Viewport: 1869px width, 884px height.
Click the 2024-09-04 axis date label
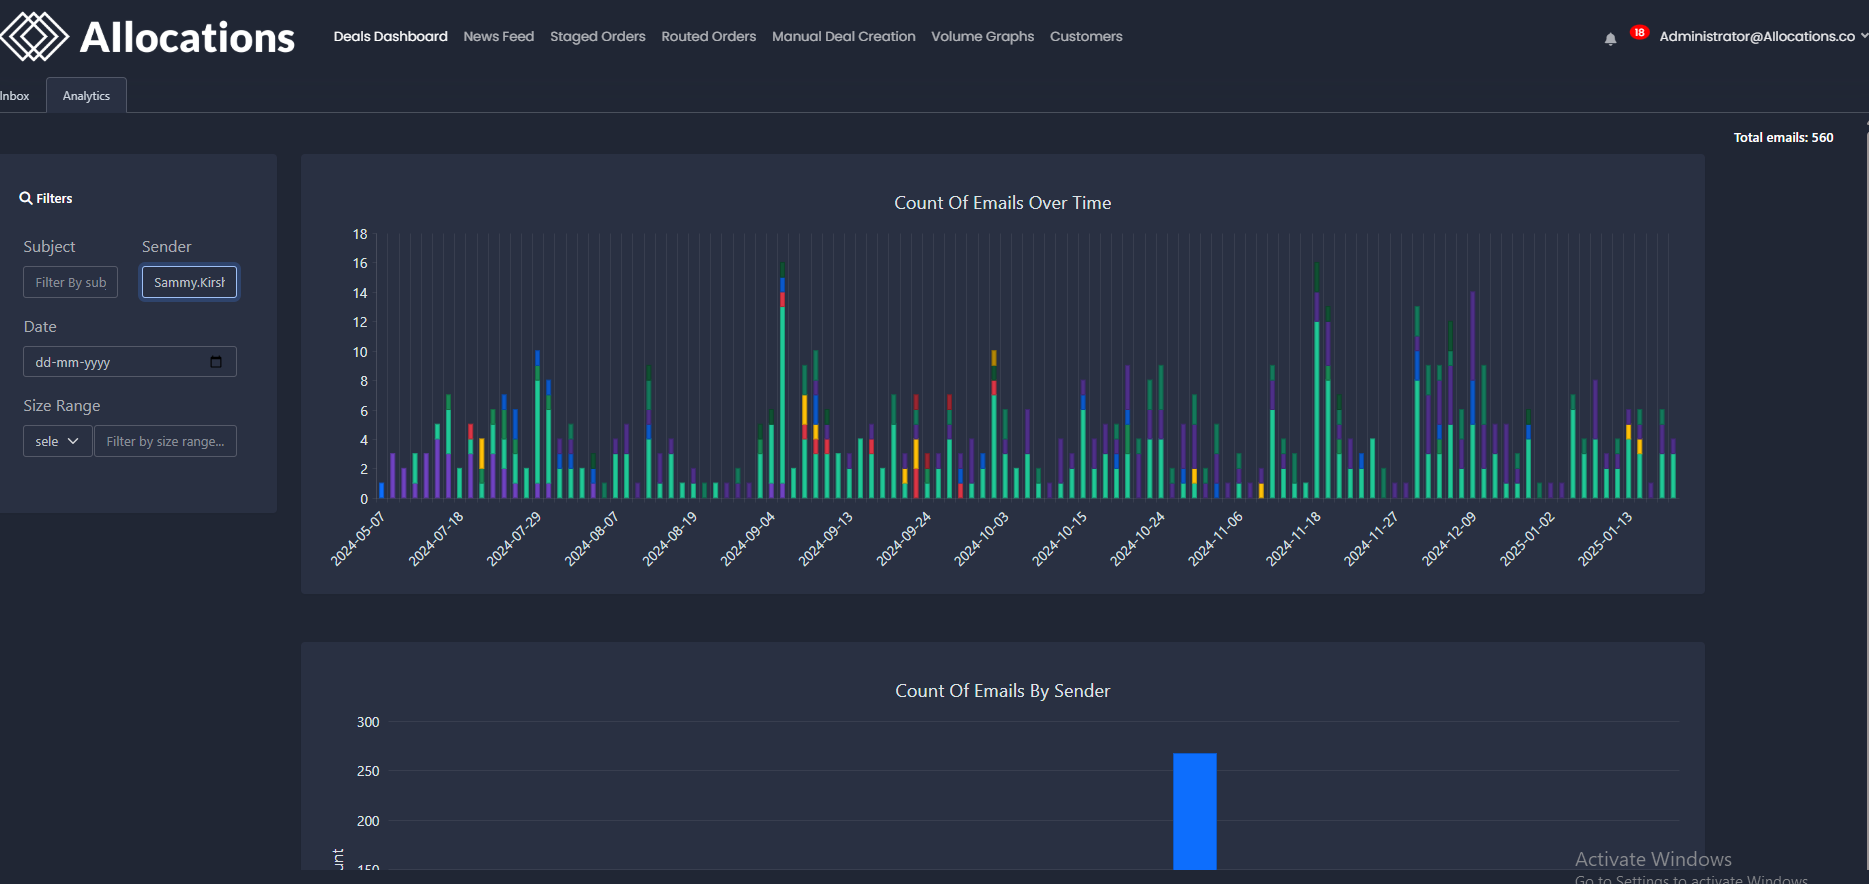[x=748, y=539]
